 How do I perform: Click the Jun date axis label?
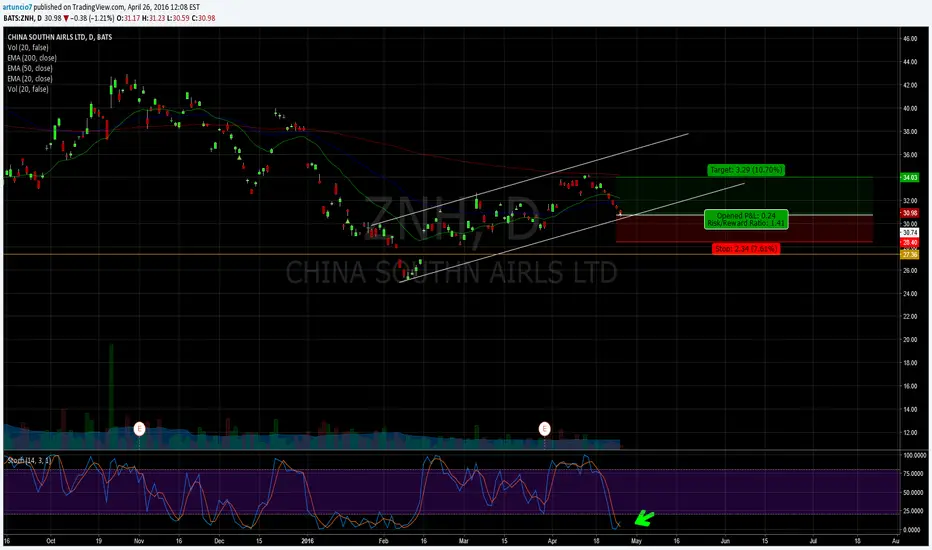click(x=725, y=541)
